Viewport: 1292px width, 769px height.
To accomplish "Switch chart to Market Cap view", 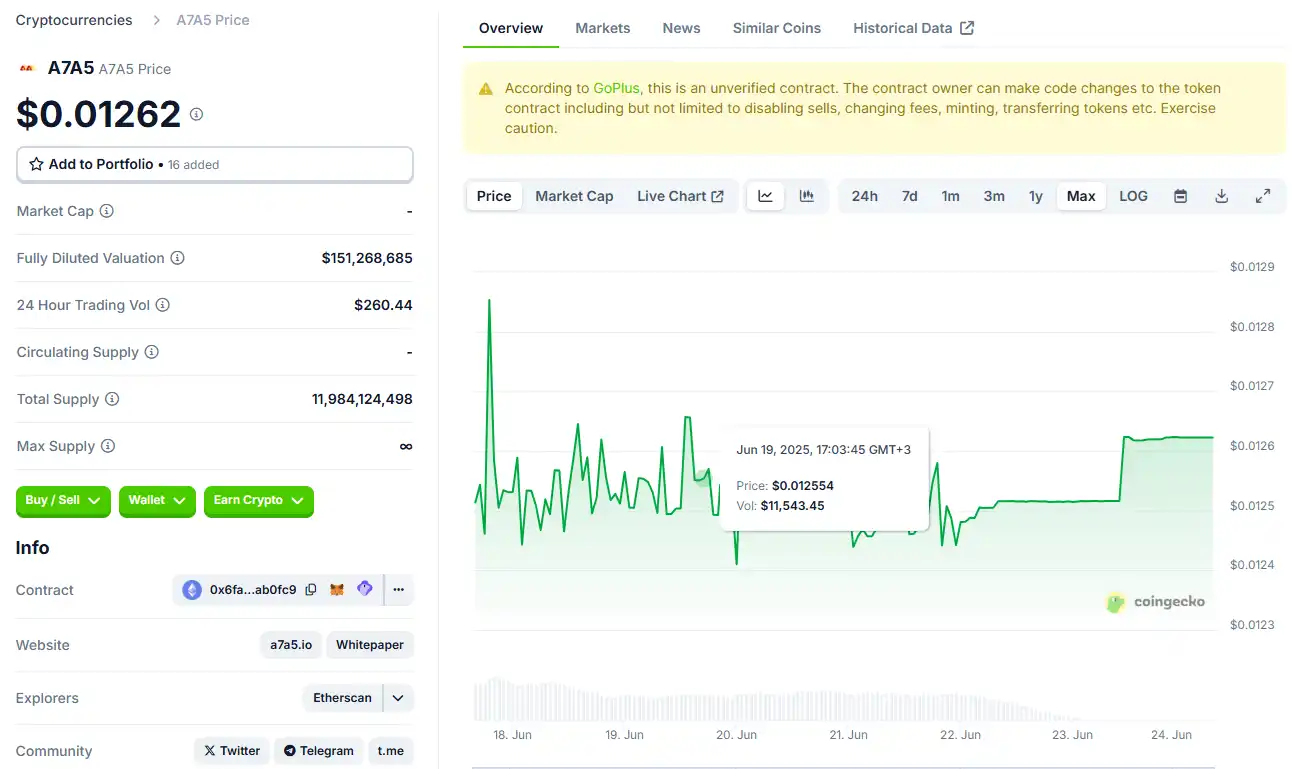I will (574, 195).
